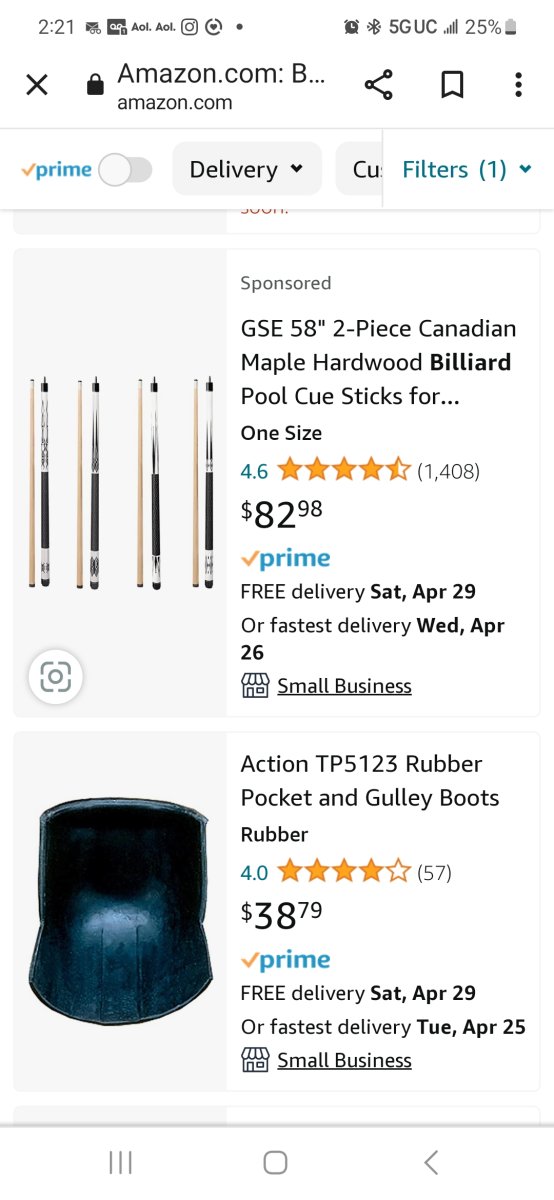The image size is (554, 1200).
Task: Tap the pool cue sticks product image
Action: point(120,483)
